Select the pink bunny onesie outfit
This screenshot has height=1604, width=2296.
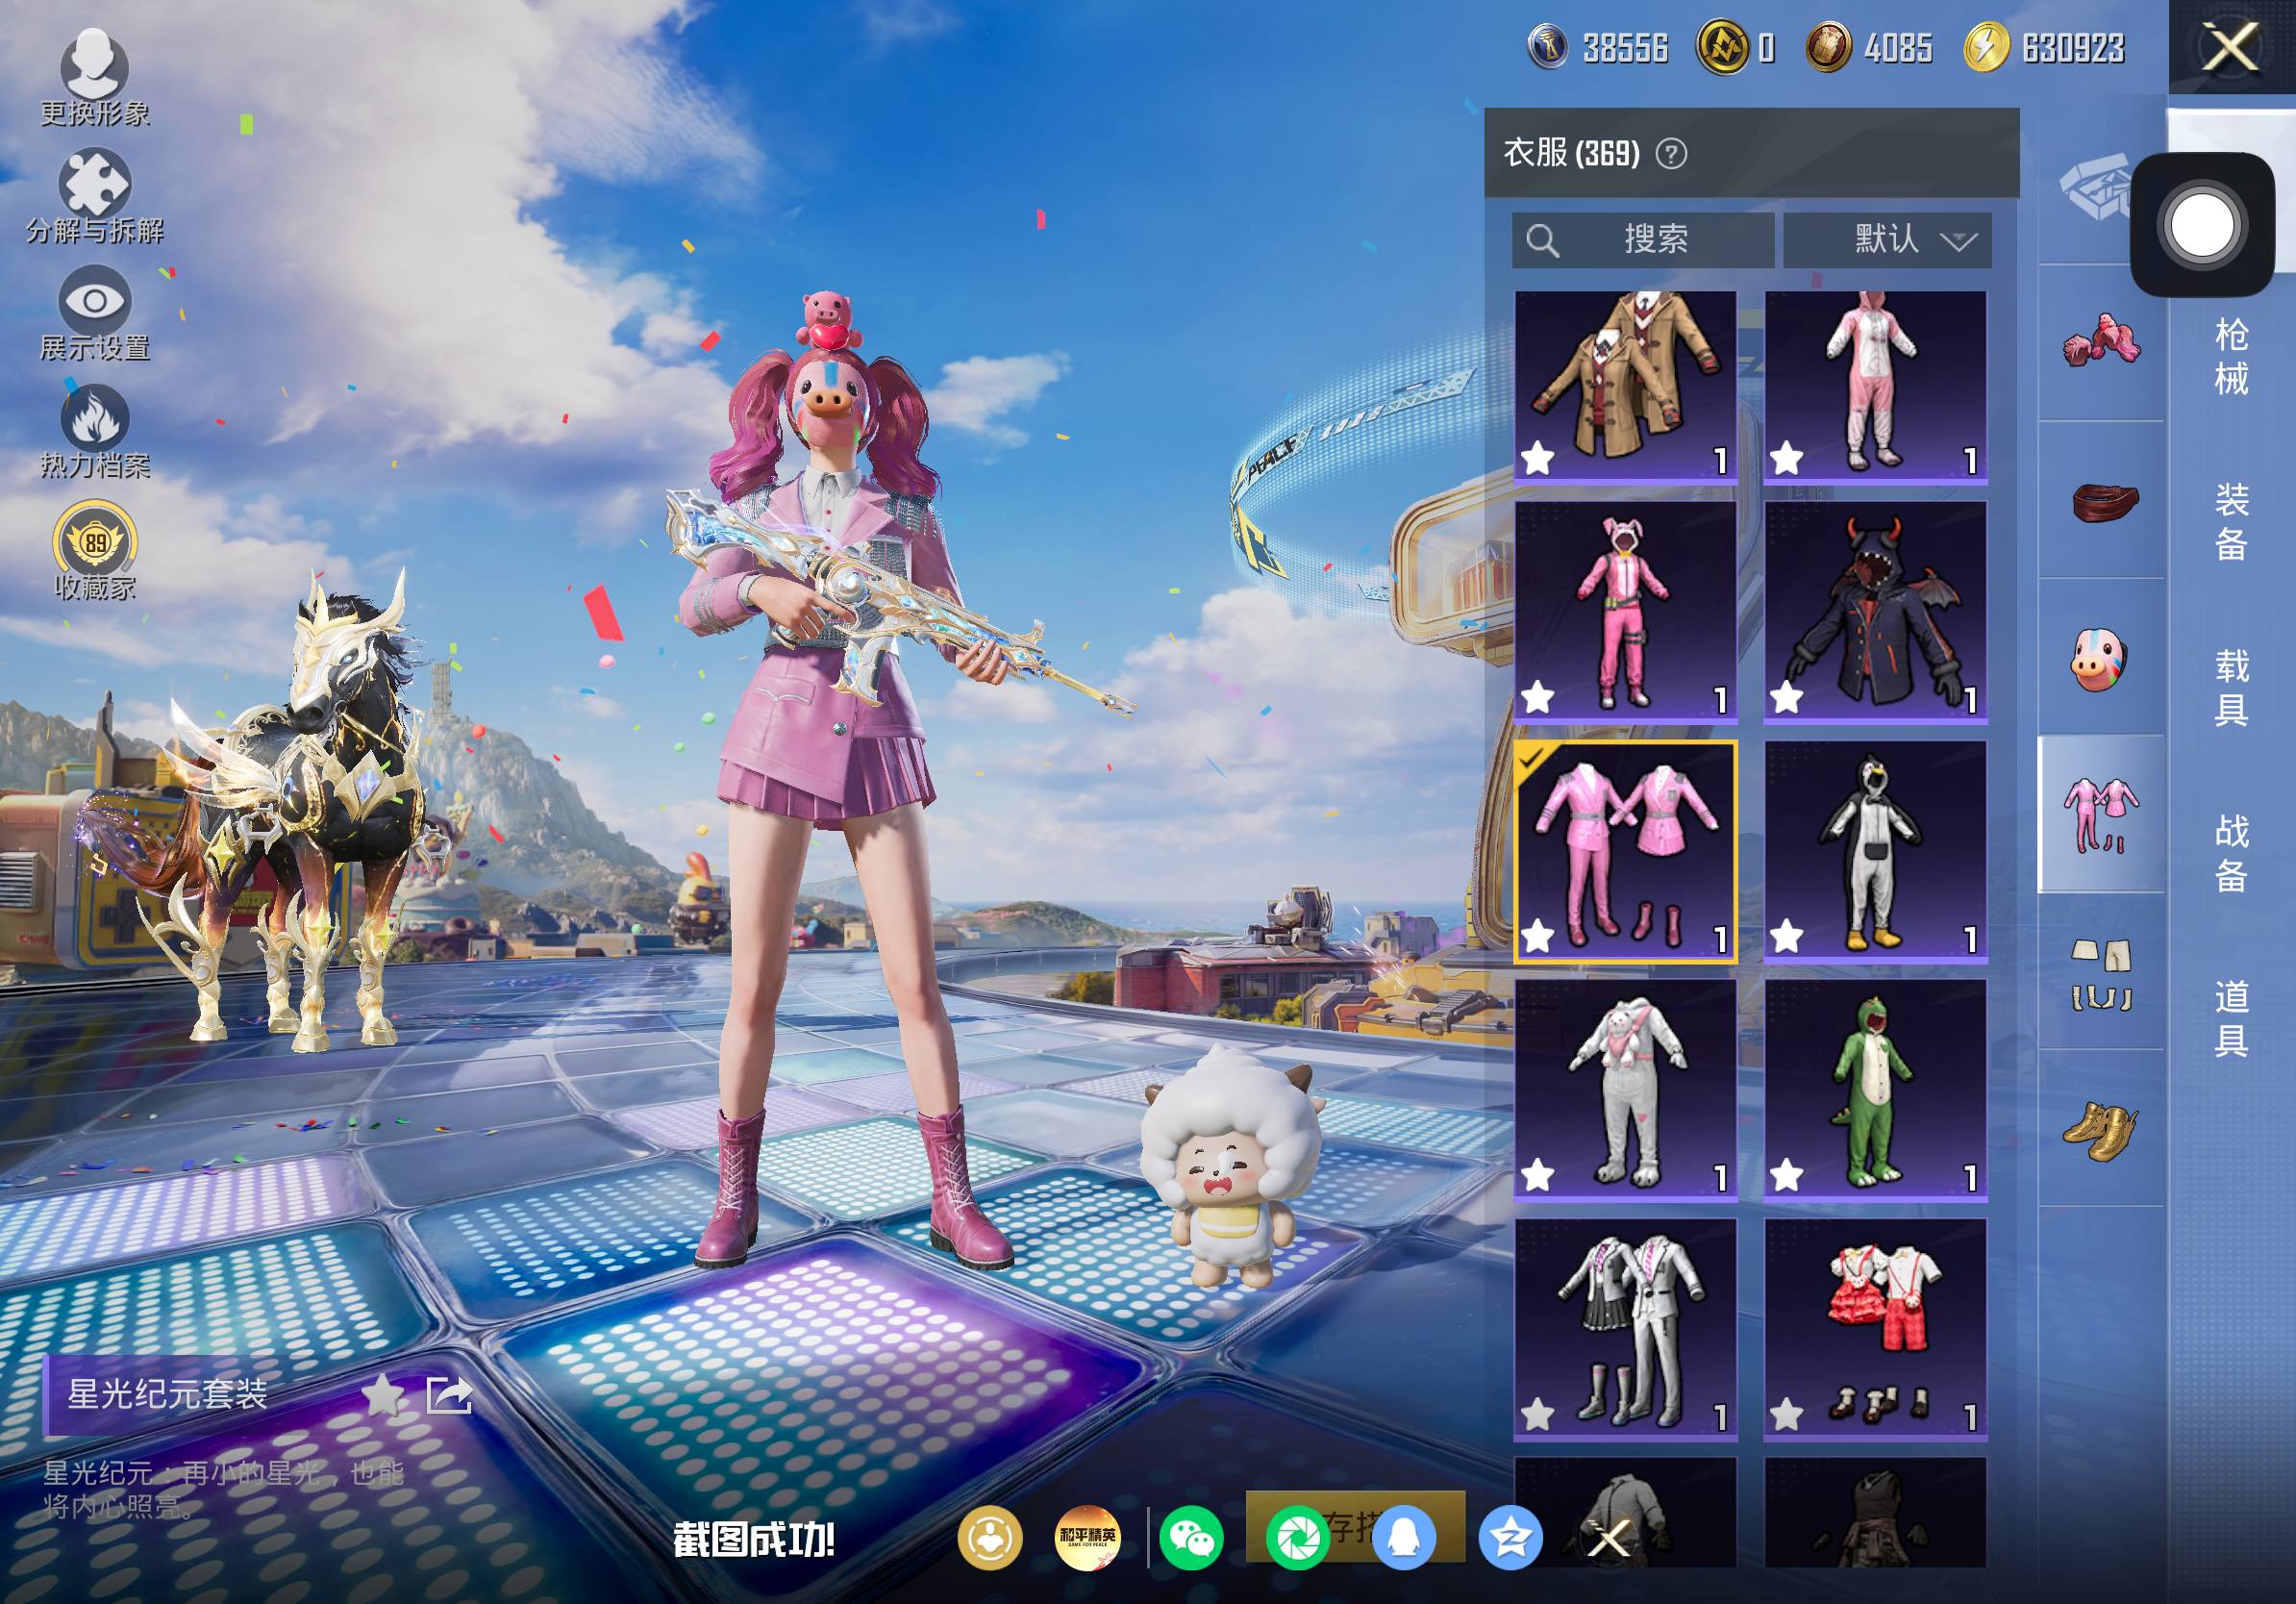(x=1875, y=387)
